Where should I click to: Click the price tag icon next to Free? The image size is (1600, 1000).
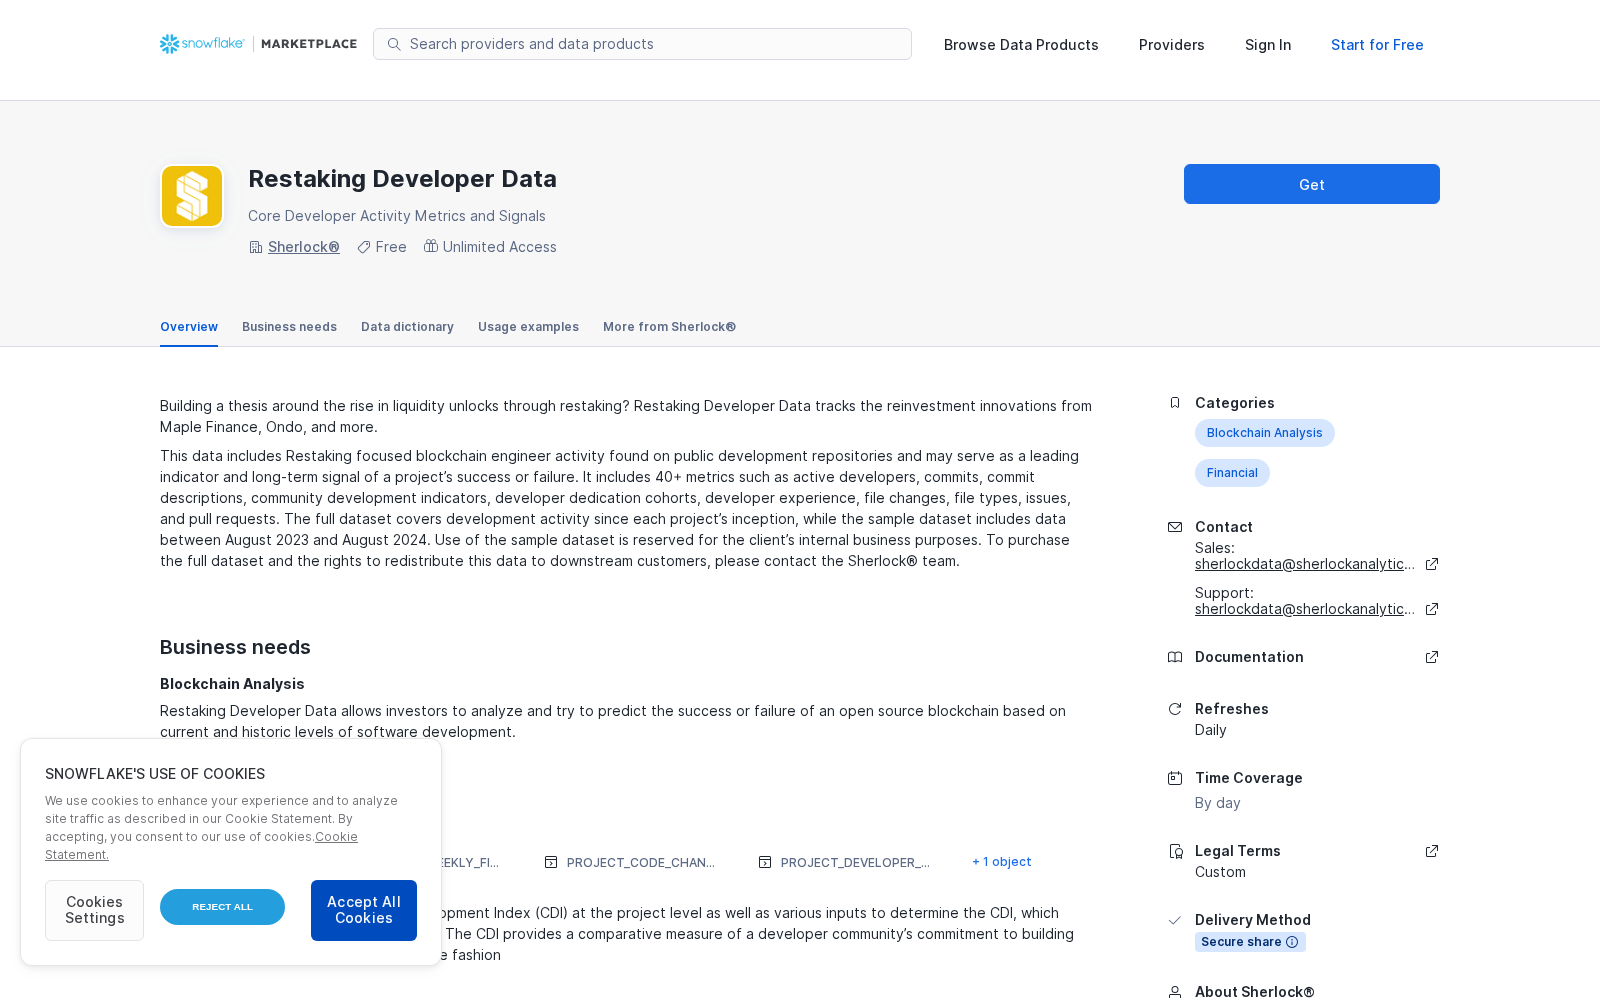click(364, 247)
